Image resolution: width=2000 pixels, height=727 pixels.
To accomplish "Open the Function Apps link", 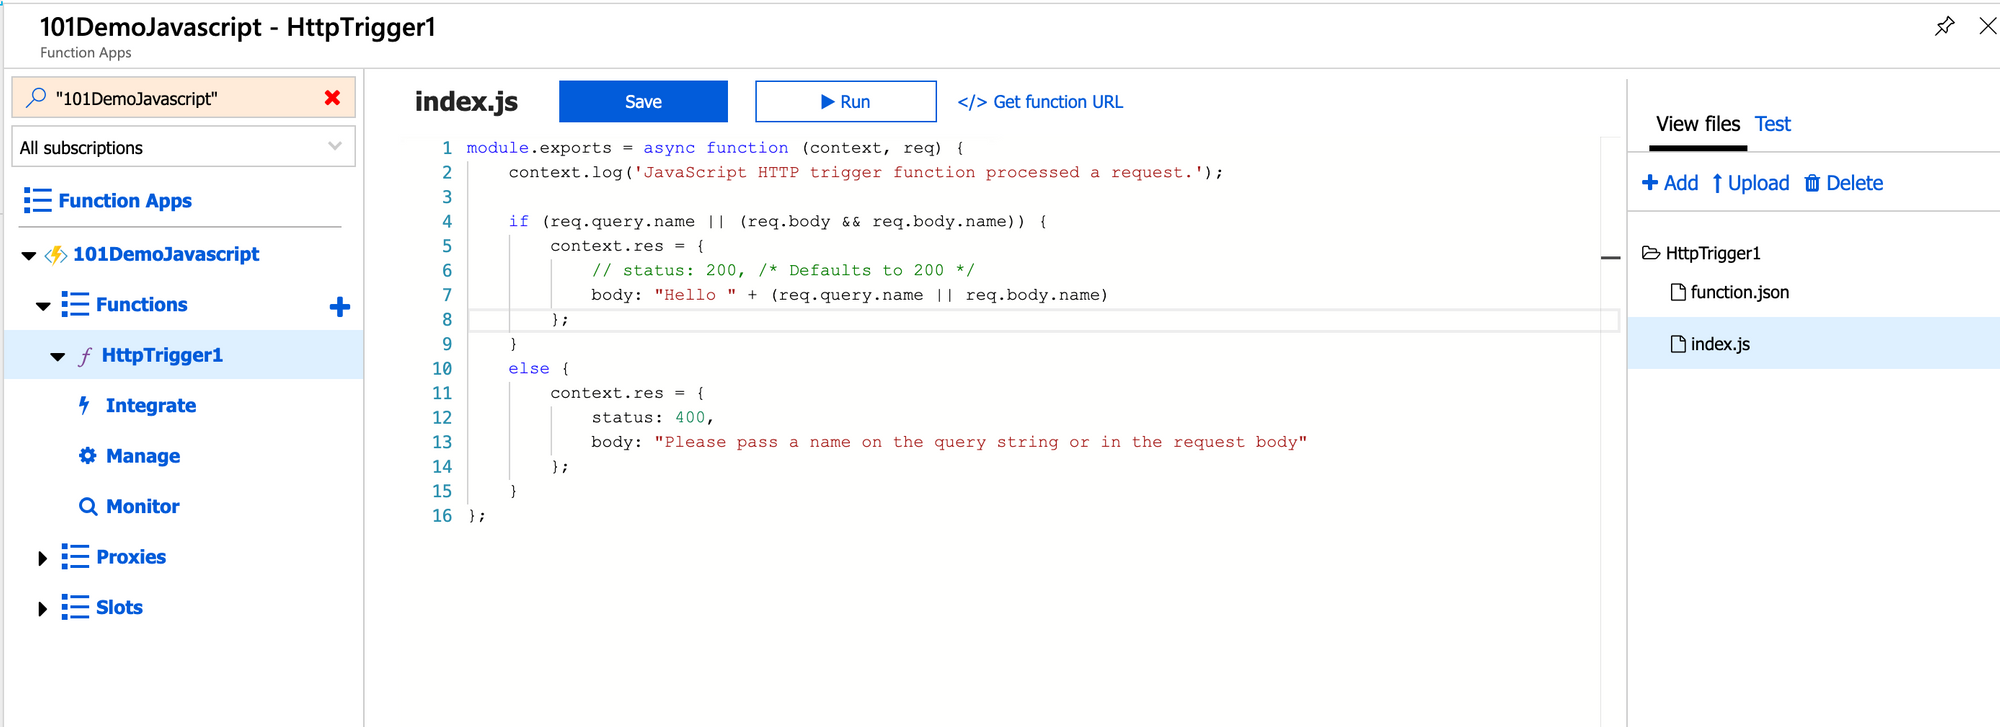I will point(125,201).
